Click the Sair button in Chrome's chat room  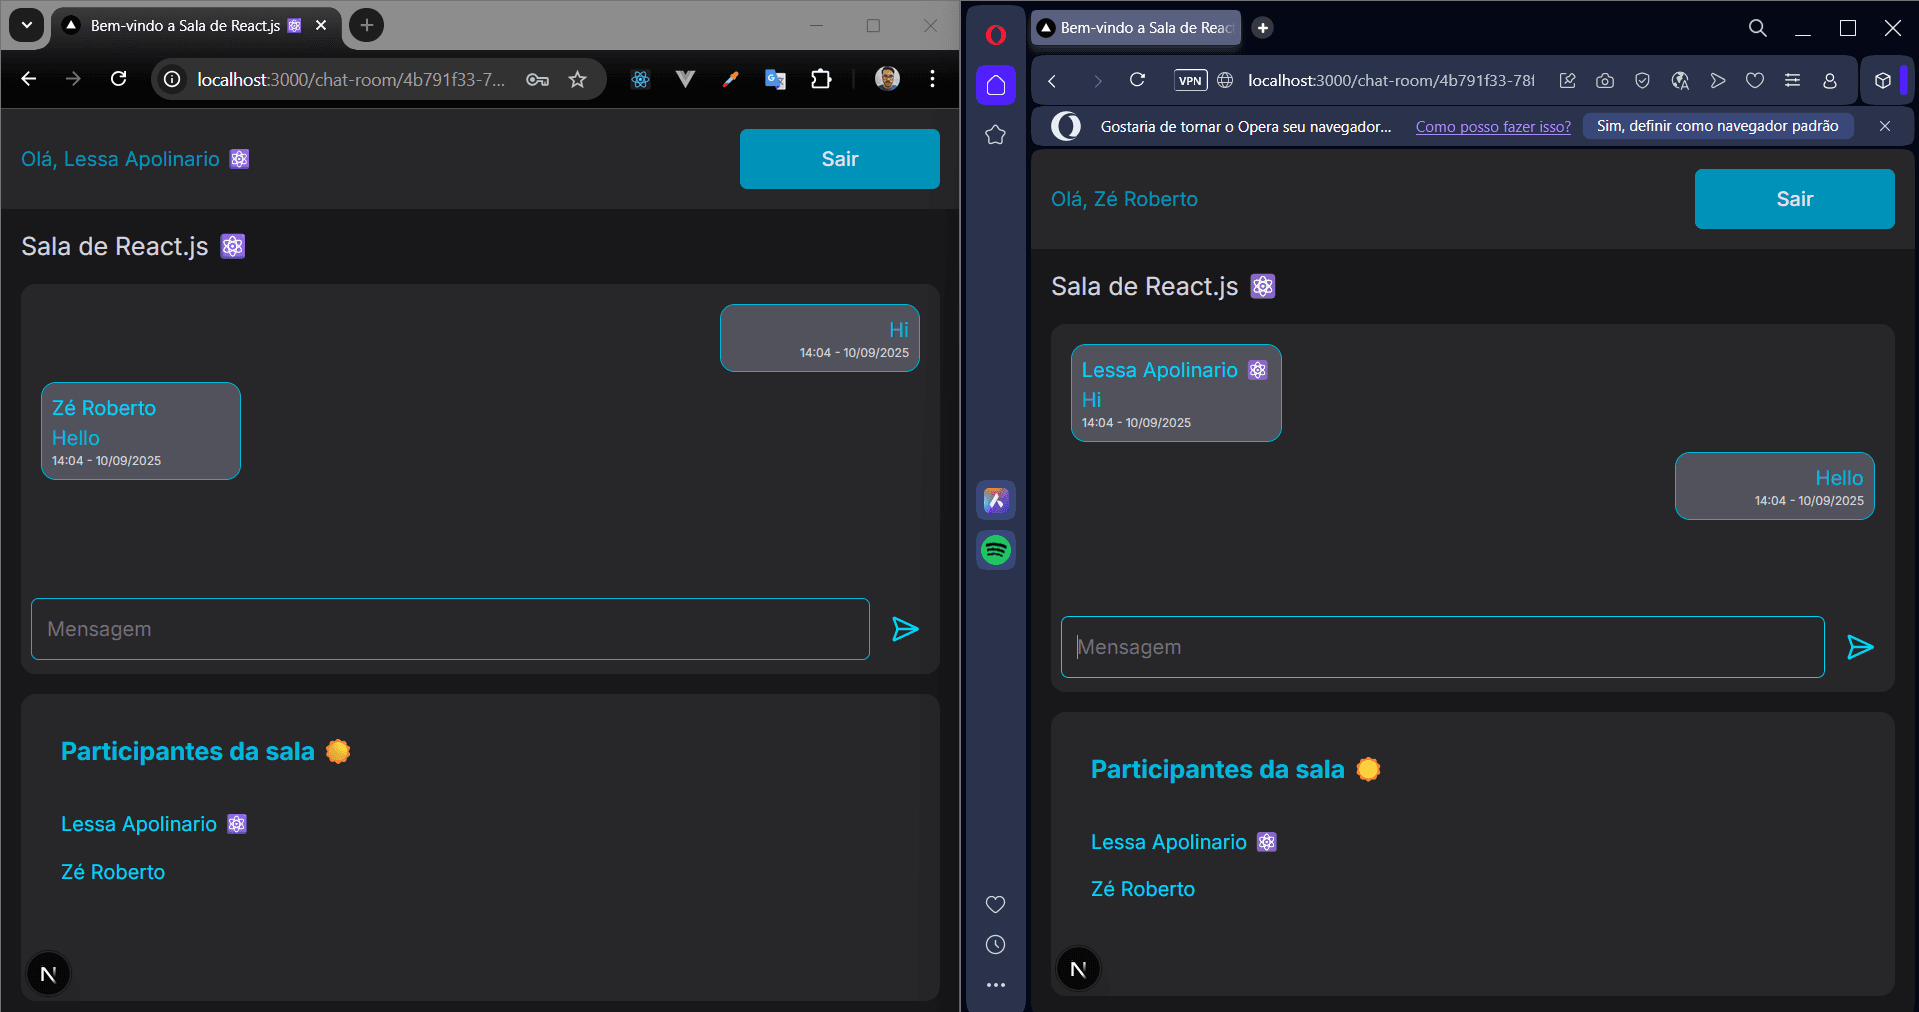click(x=839, y=158)
